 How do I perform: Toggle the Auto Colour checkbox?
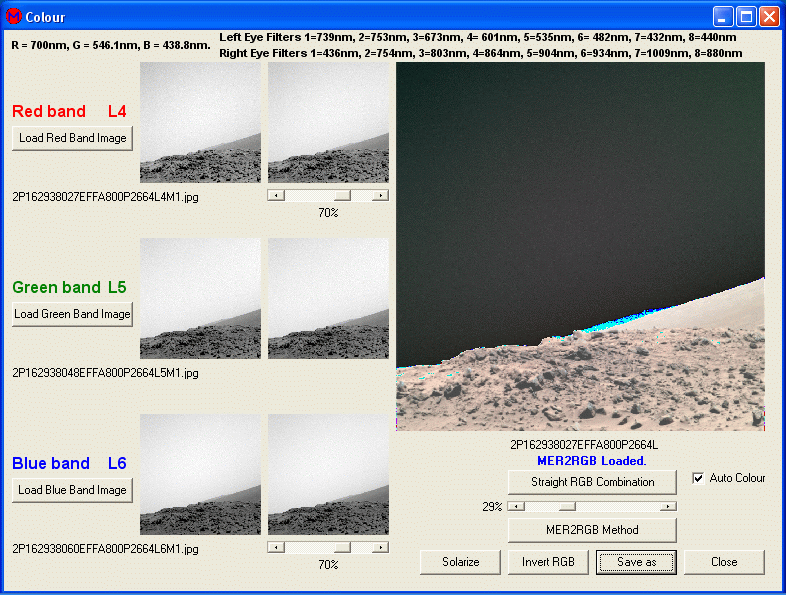click(x=698, y=478)
